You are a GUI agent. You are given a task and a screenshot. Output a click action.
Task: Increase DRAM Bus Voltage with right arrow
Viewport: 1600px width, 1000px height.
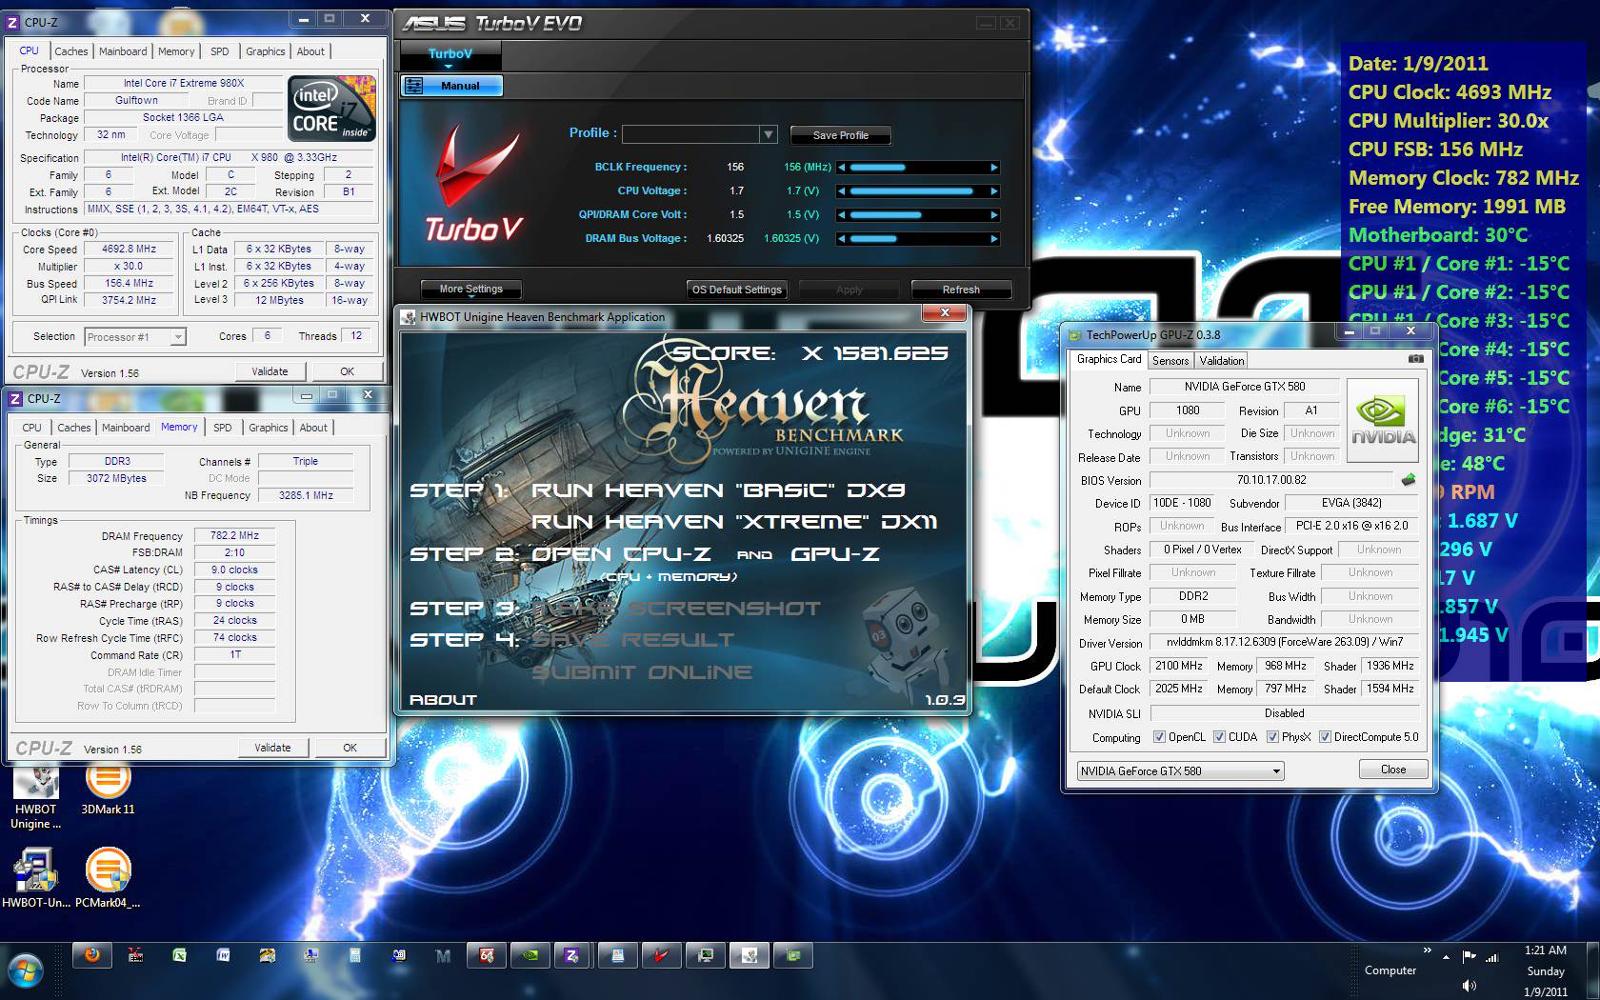(994, 239)
